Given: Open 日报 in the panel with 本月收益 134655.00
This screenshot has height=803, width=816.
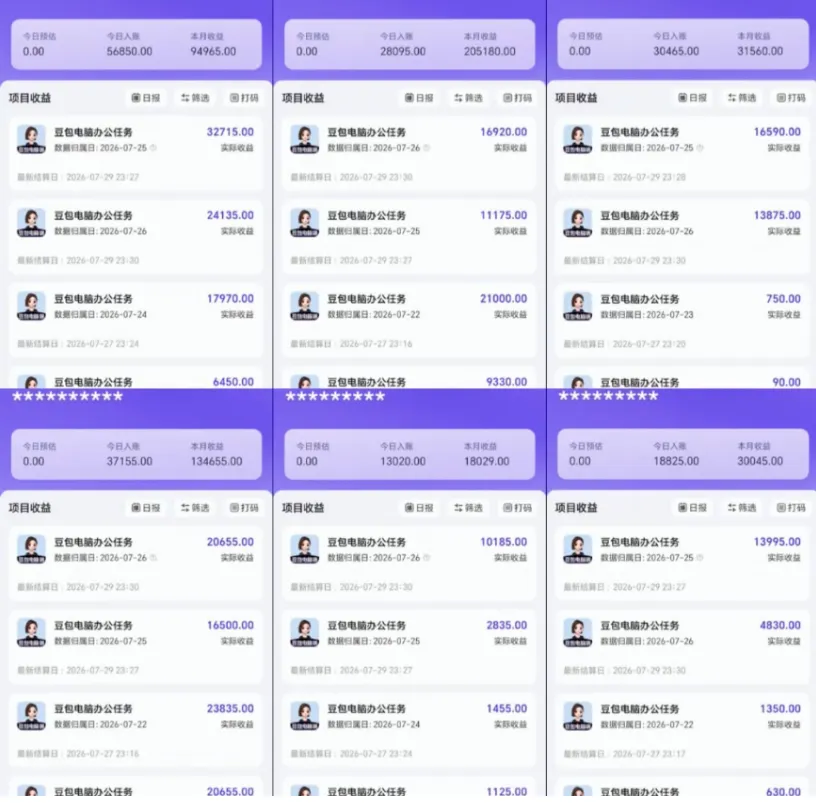Looking at the screenshot, I should coord(146,508).
